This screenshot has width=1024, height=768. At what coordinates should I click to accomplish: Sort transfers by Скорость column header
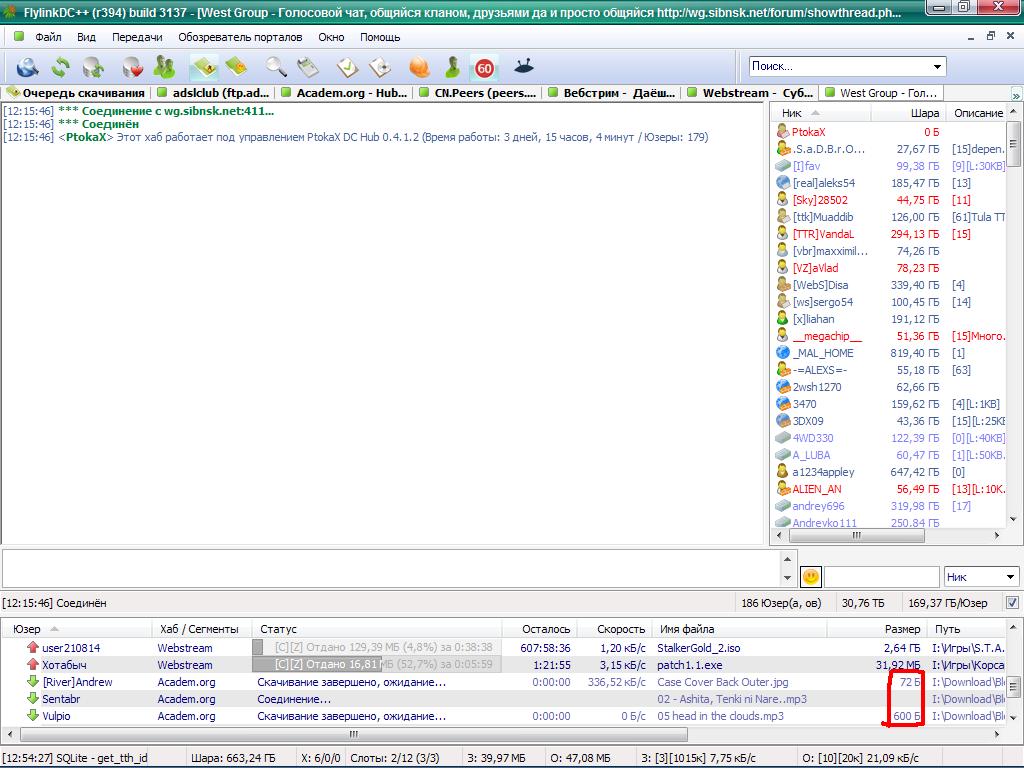[621, 629]
